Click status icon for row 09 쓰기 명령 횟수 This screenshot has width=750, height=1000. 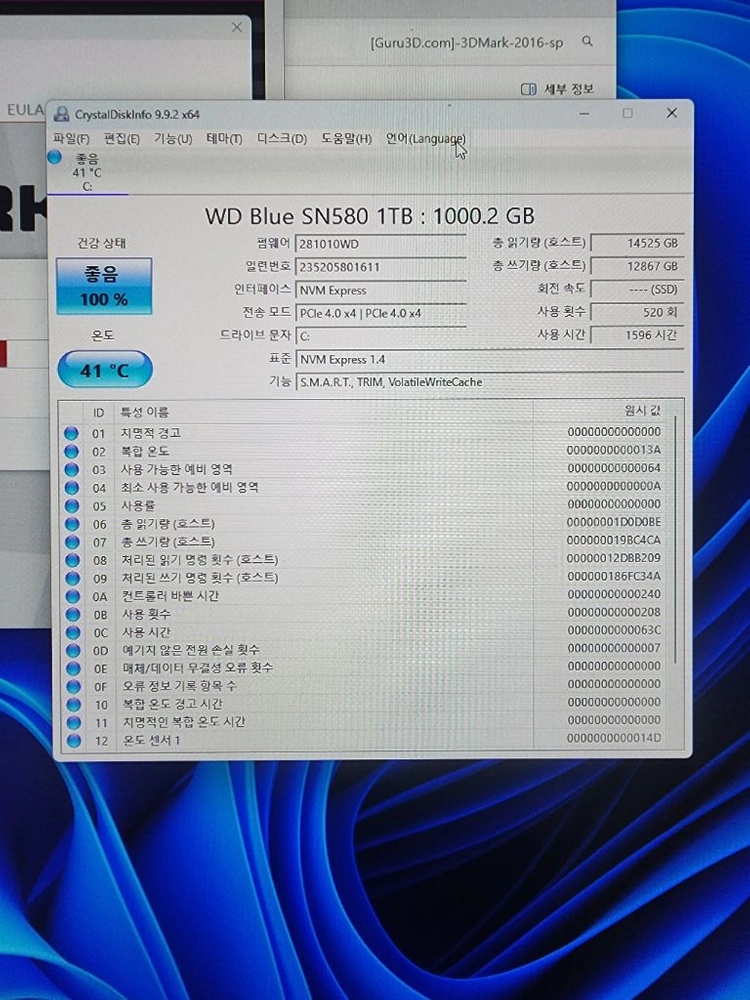(73, 578)
